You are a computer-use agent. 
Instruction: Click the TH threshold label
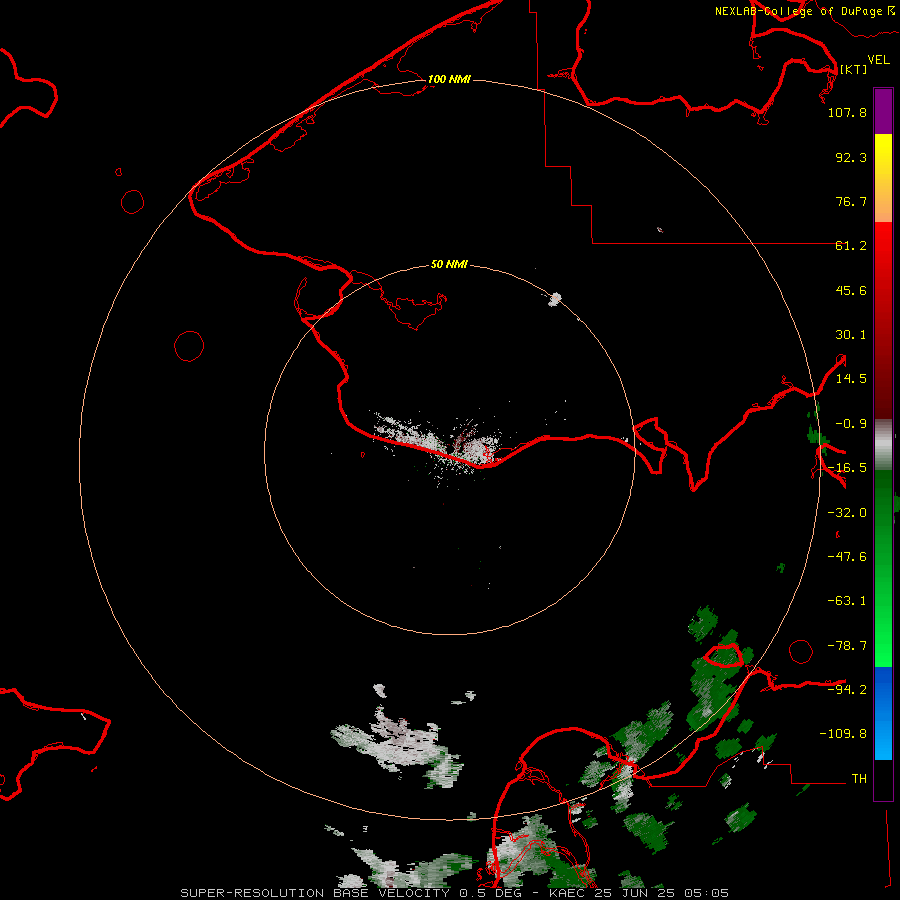[859, 778]
